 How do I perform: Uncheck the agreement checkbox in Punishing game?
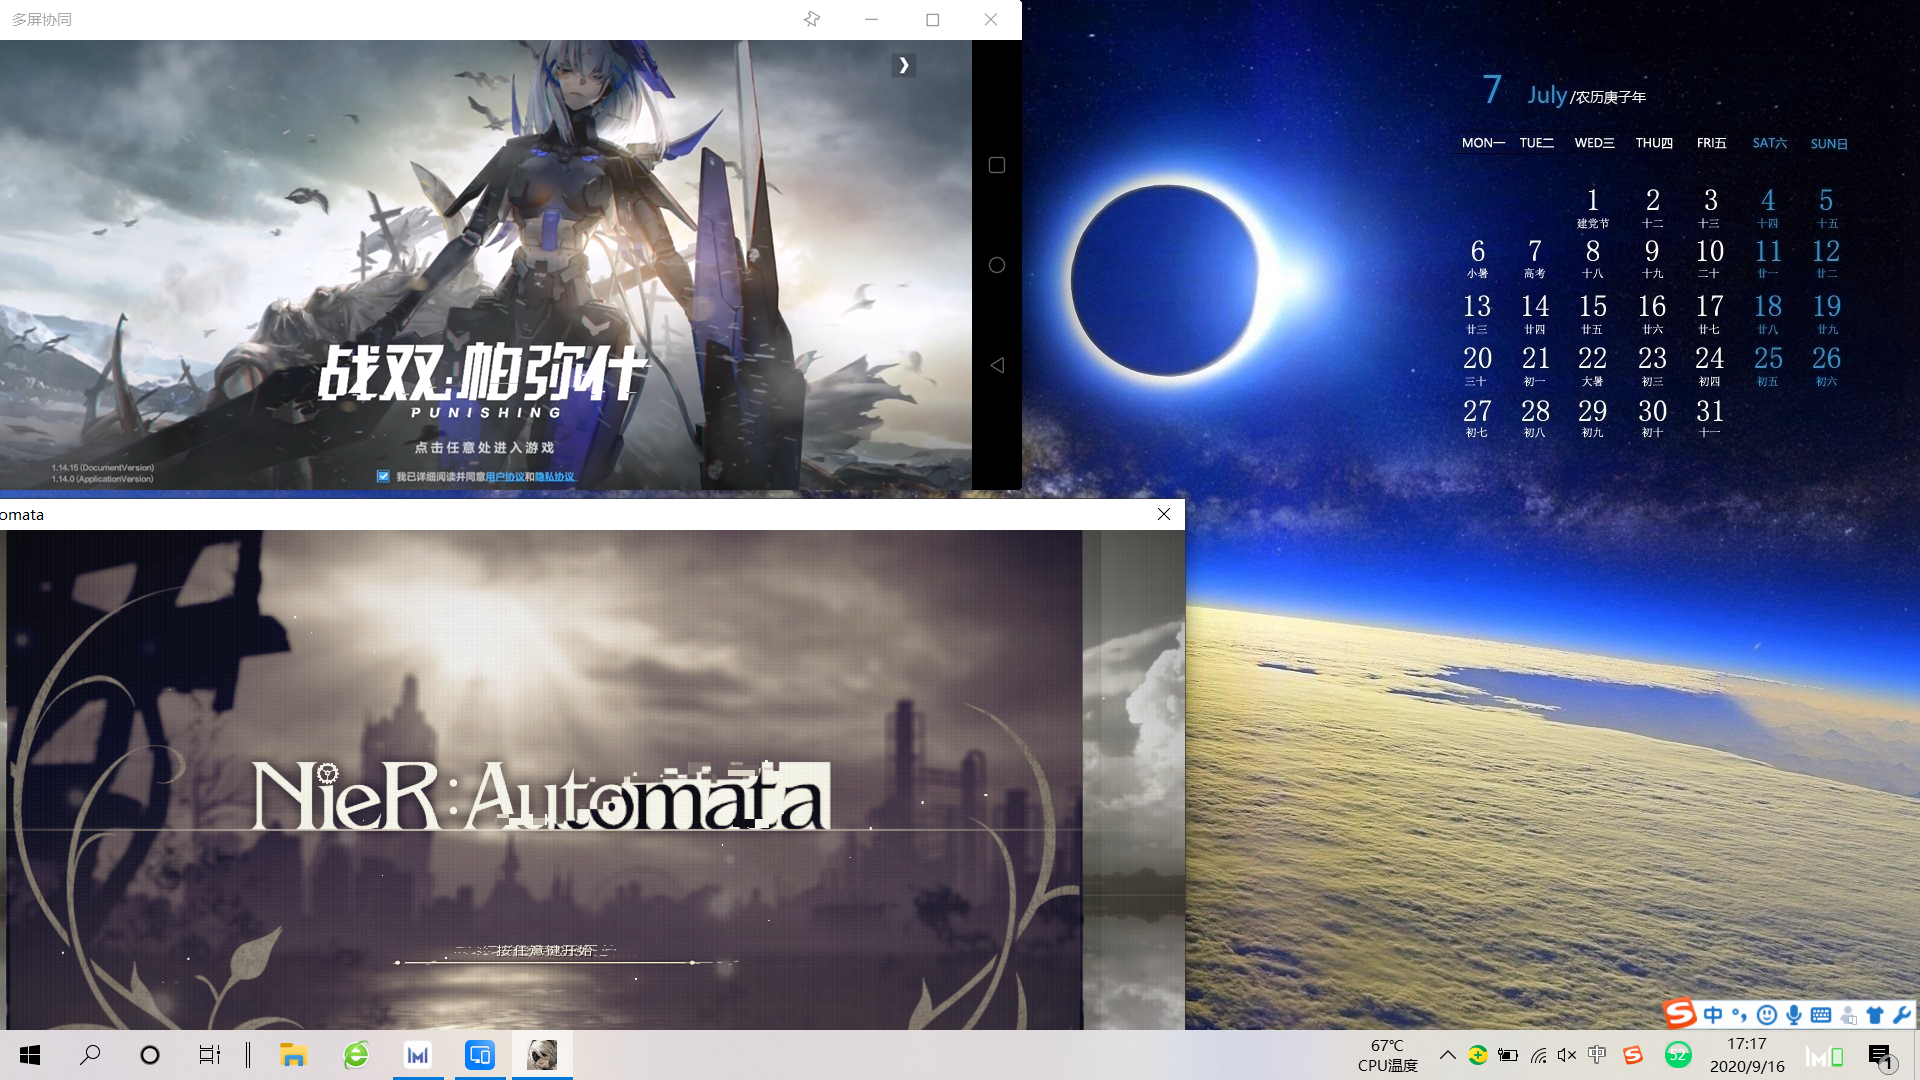[x=383, y=476]
